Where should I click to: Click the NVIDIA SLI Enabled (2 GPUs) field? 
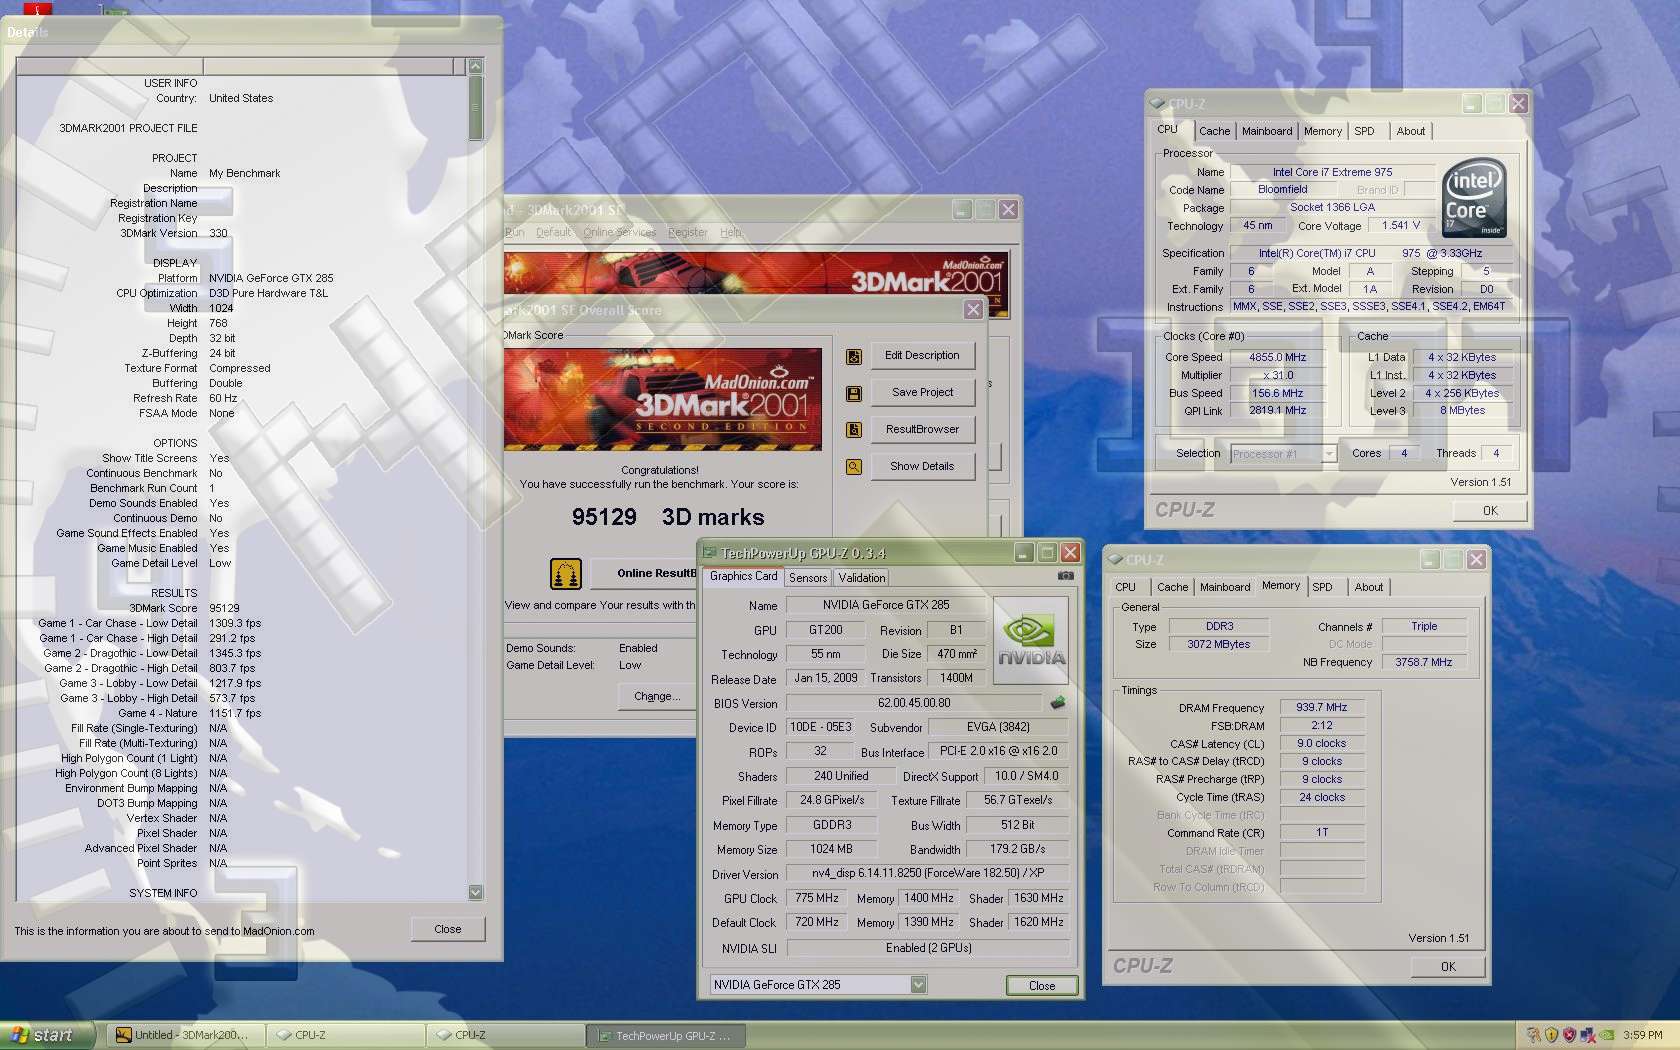point(928,949)
